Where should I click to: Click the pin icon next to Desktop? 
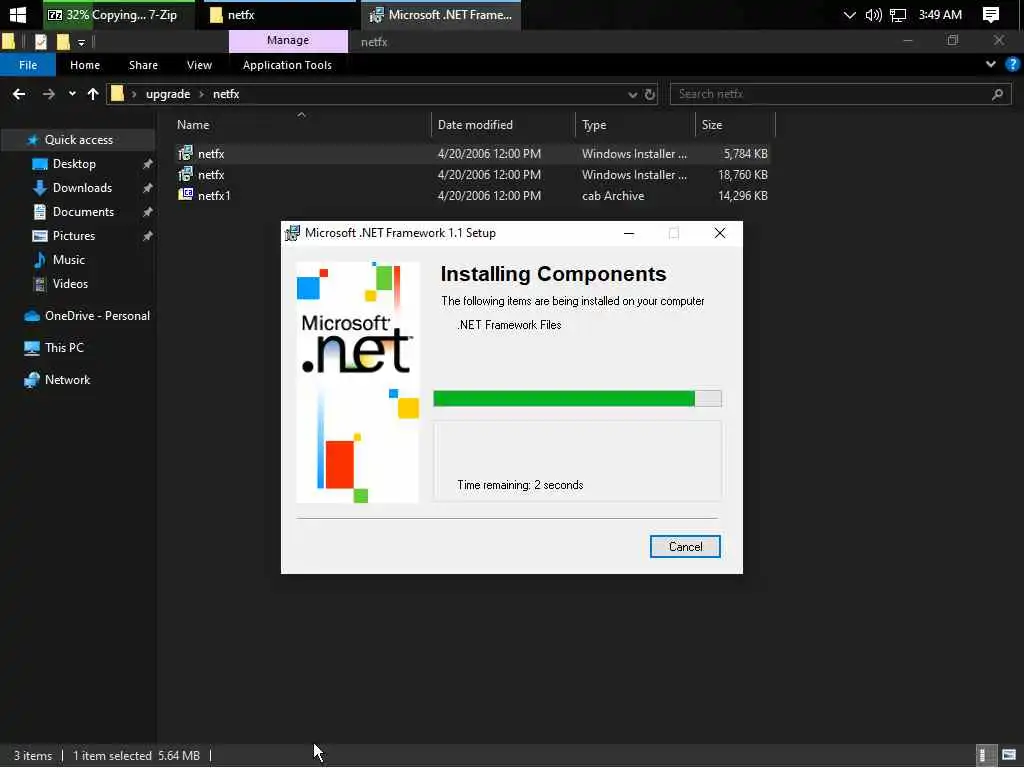point(148,164)
